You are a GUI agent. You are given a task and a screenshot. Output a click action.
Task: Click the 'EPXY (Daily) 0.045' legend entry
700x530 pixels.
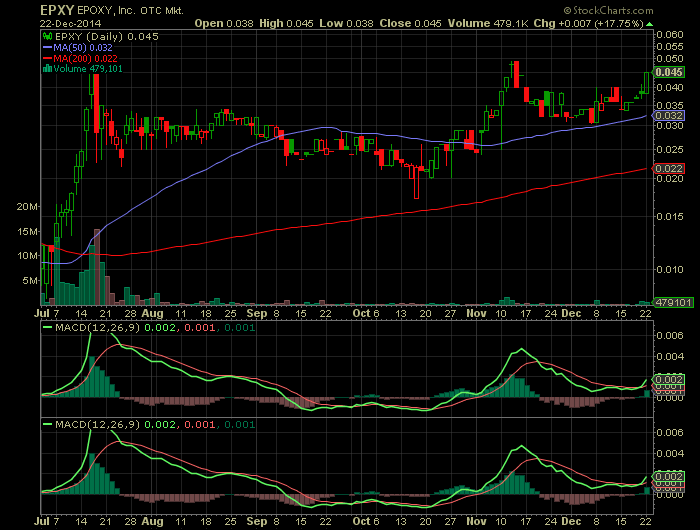click(106, 37)
